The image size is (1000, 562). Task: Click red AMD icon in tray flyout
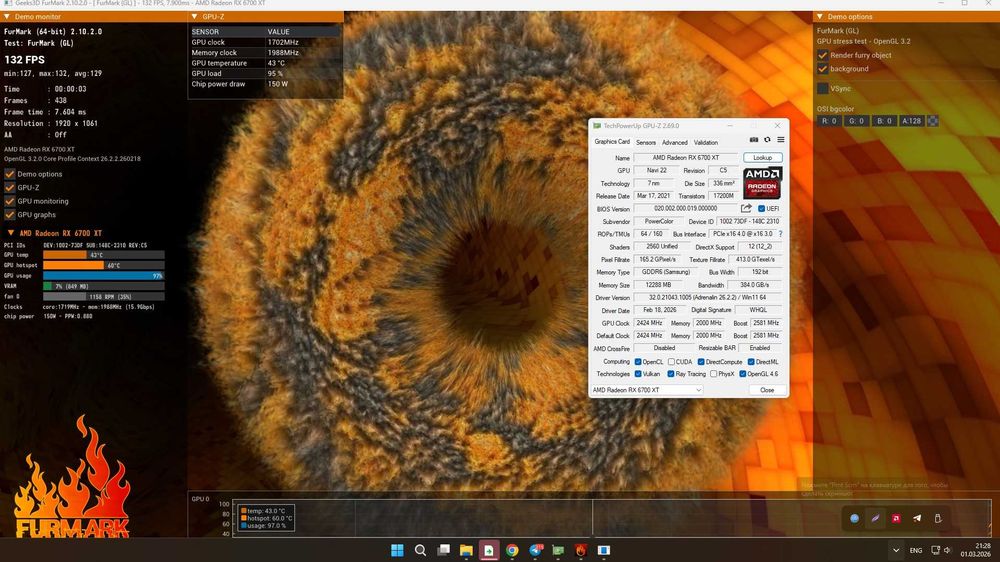(x=896, y=519)
